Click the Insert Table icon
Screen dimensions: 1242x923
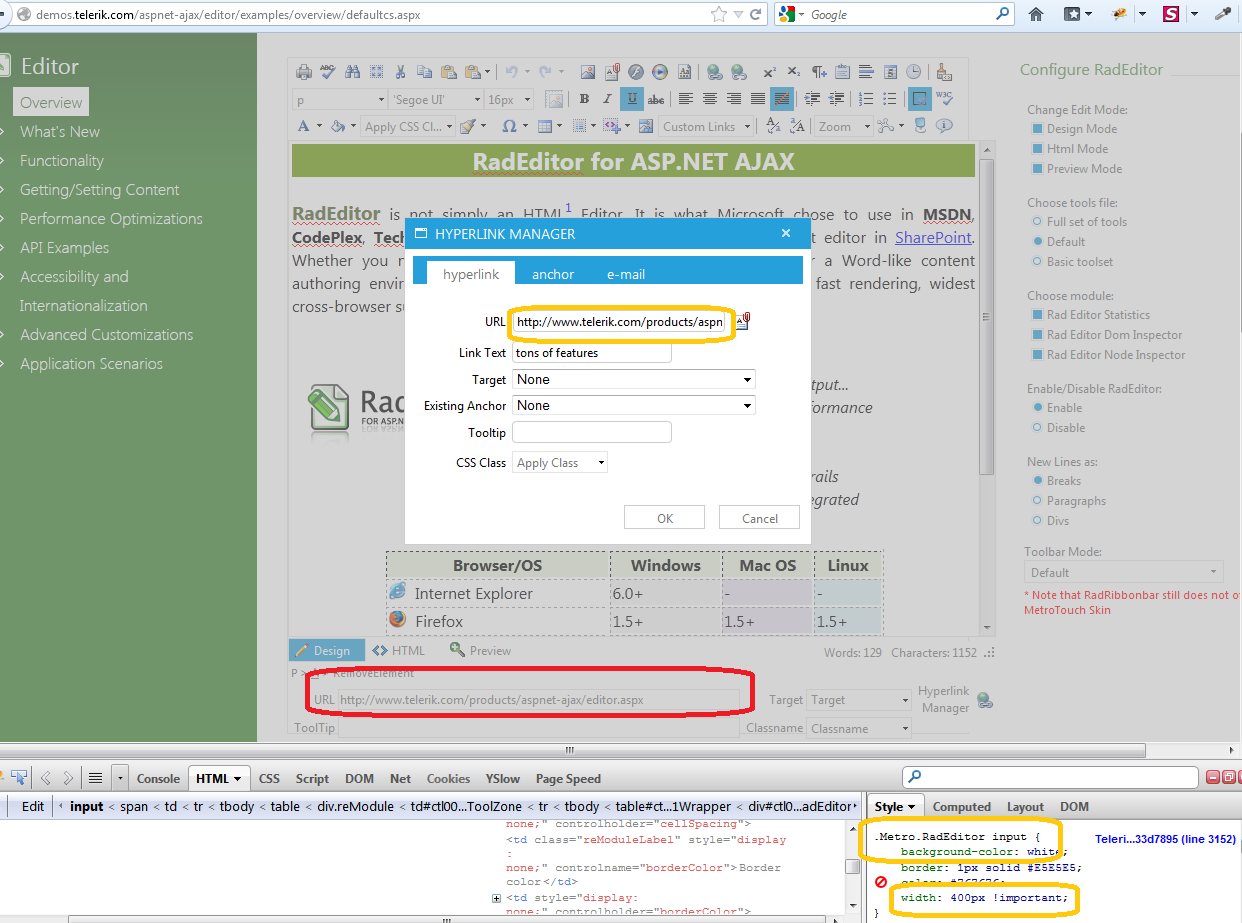tap(544, 126)
